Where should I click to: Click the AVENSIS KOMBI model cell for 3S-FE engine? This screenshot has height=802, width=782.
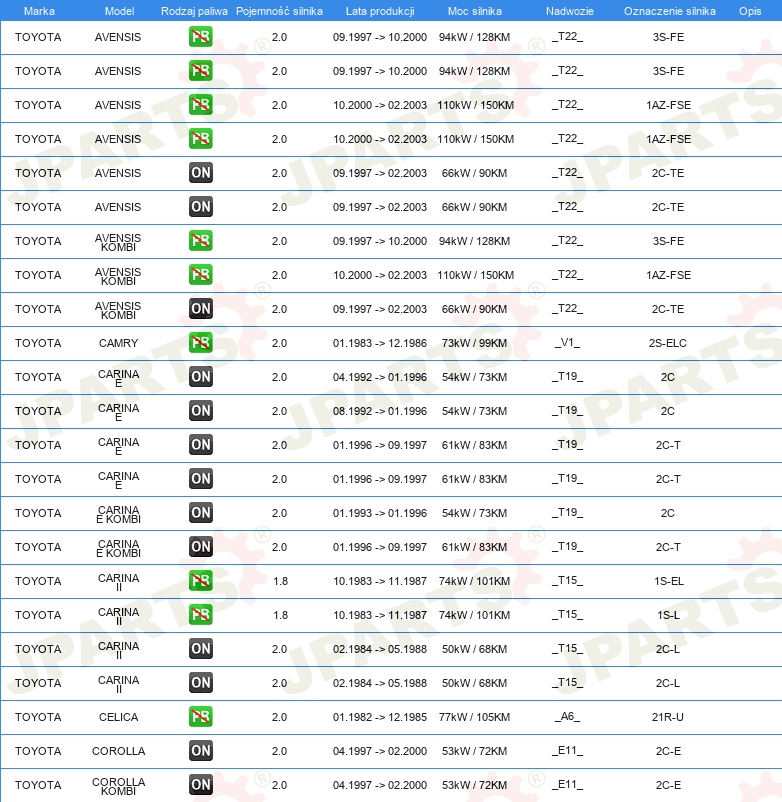click(118, 242)
